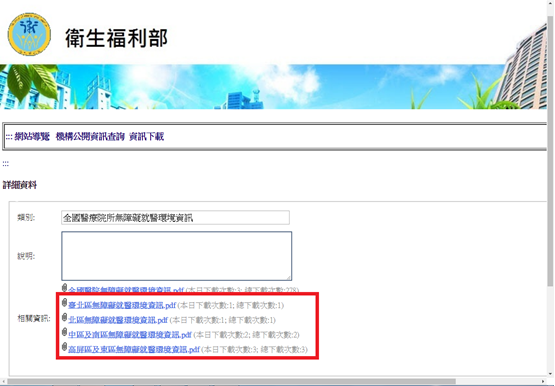The width and height of the screenshot is (555, 386).
Task: Click paperclip icon beside 北區 PDF
Action: click(64, 317)
